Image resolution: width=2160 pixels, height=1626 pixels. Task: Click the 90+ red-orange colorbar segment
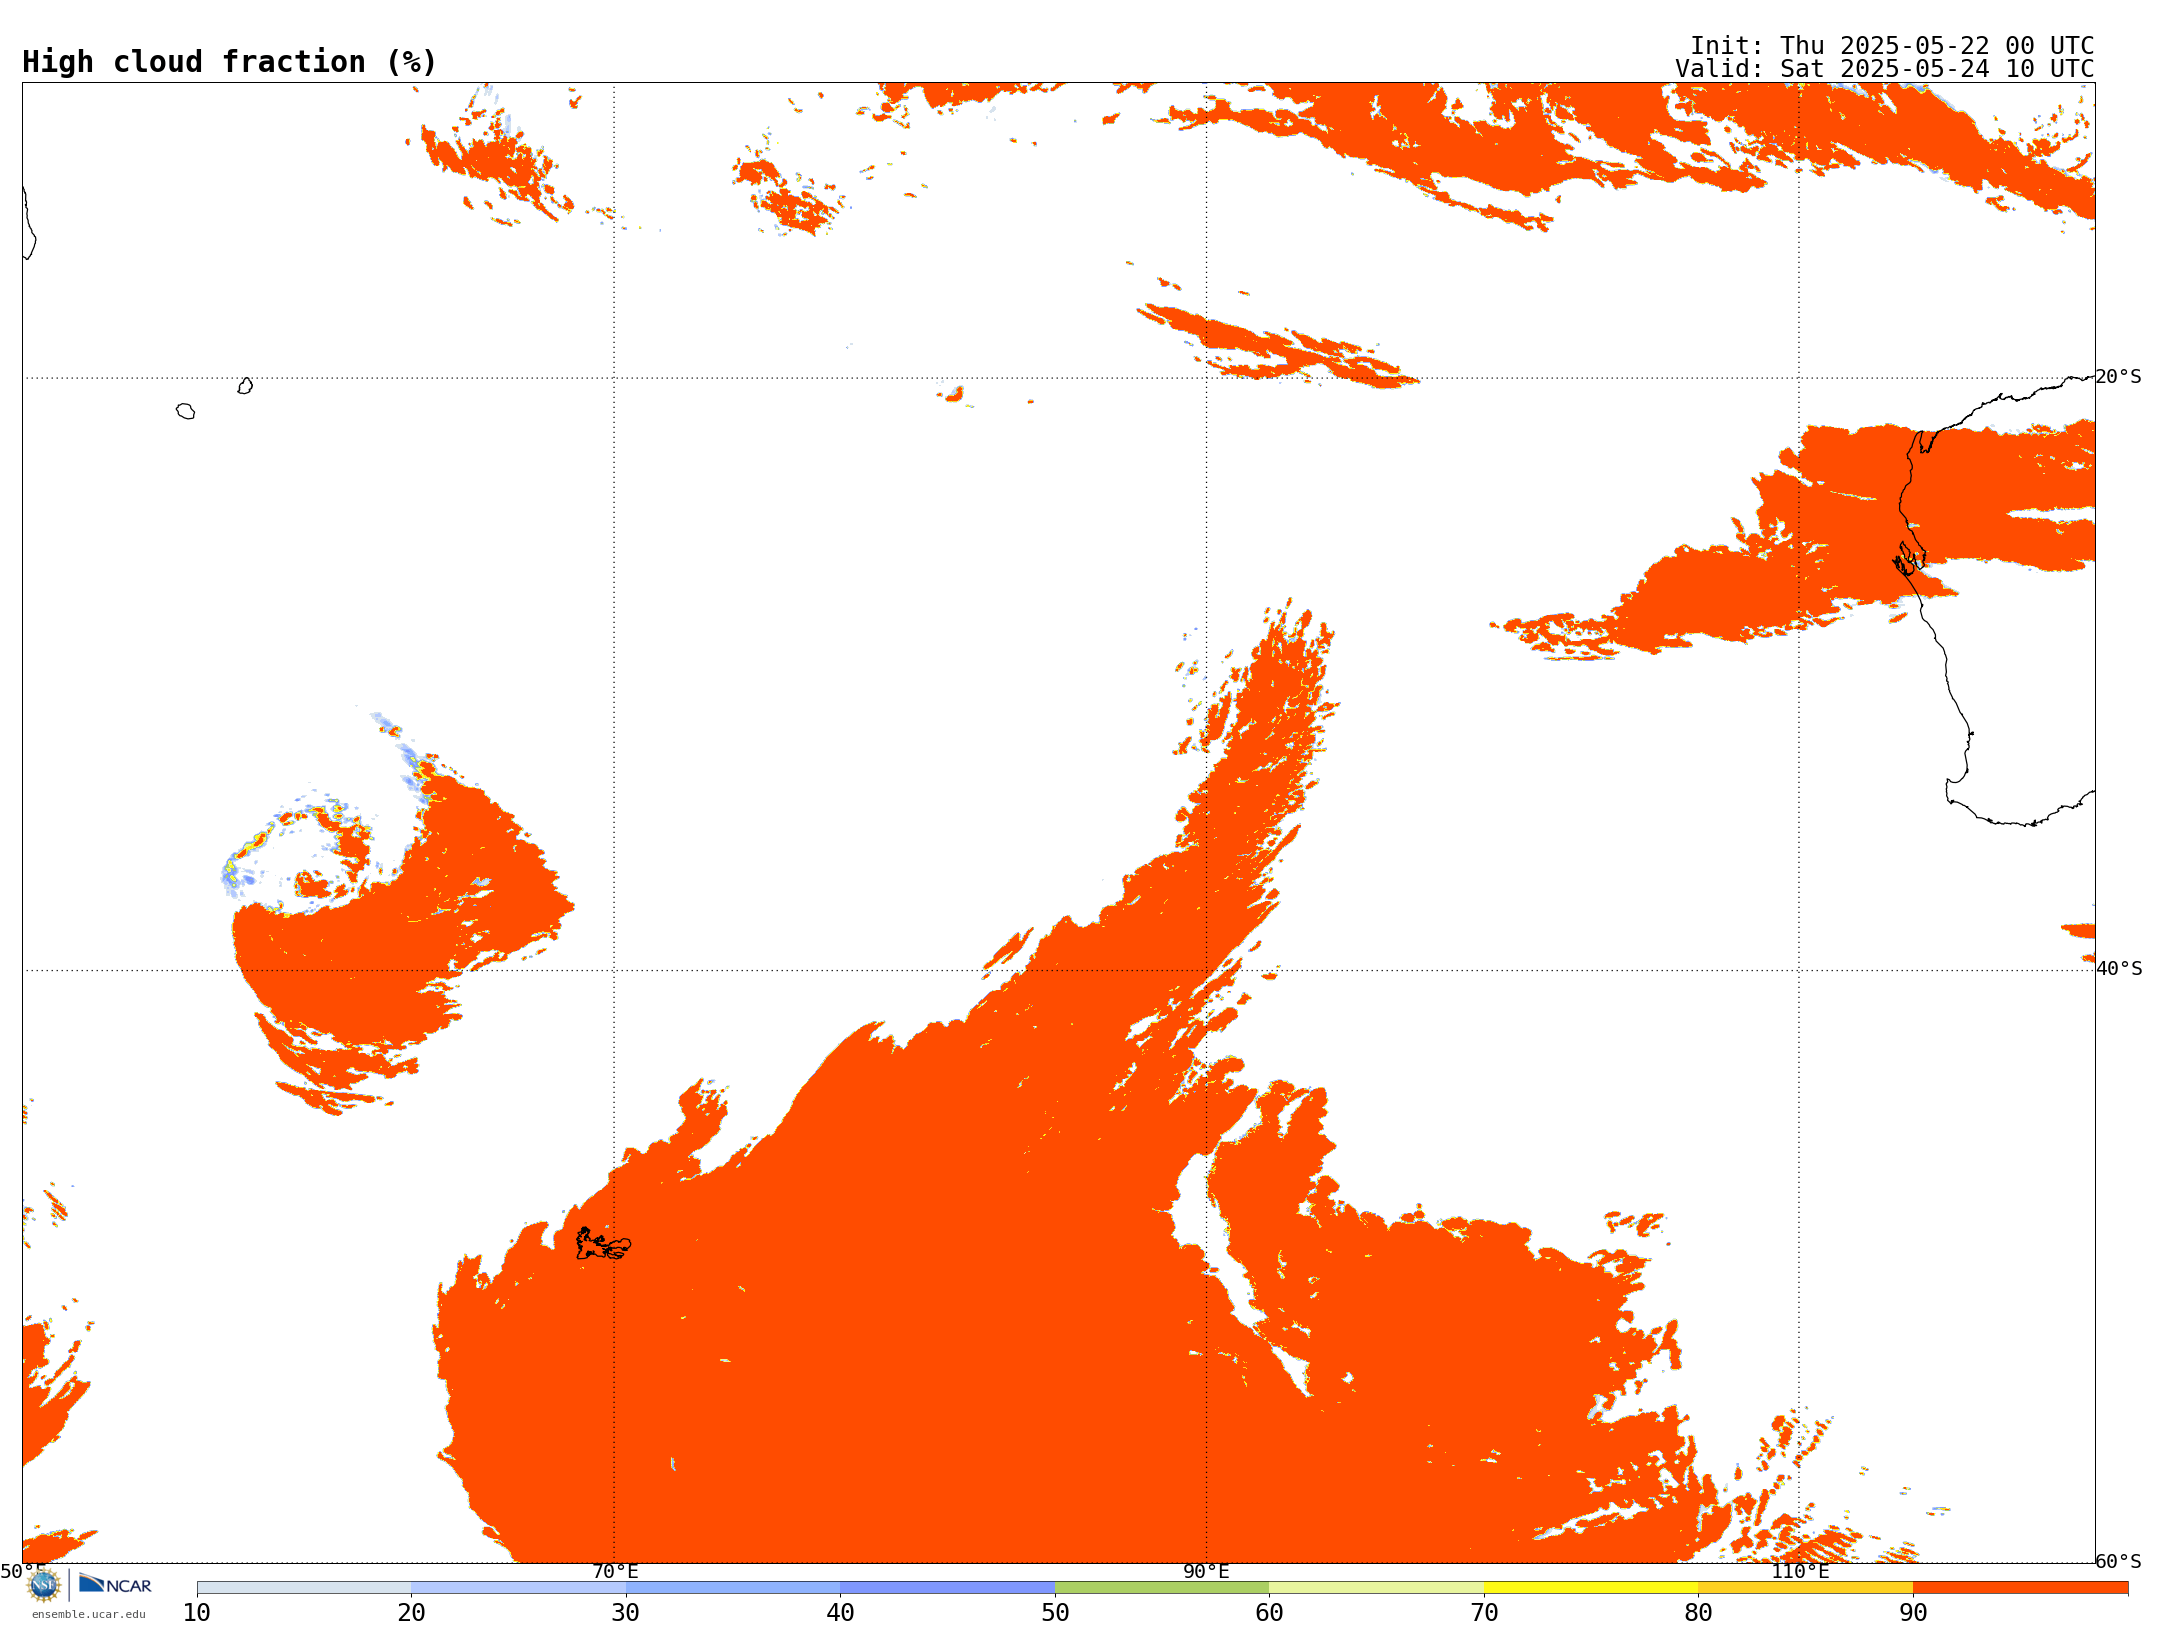tap(2020, 1588)
